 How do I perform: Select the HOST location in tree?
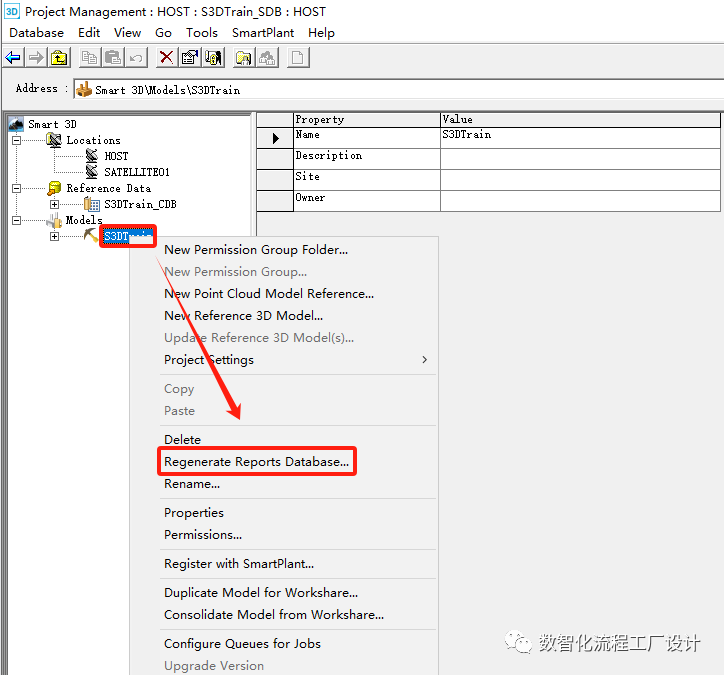pos(116,156)
